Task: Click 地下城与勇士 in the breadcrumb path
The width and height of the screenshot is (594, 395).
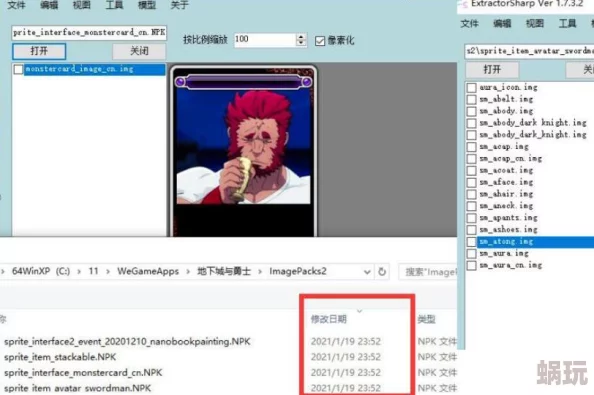Action: click(x=224, y=271)
